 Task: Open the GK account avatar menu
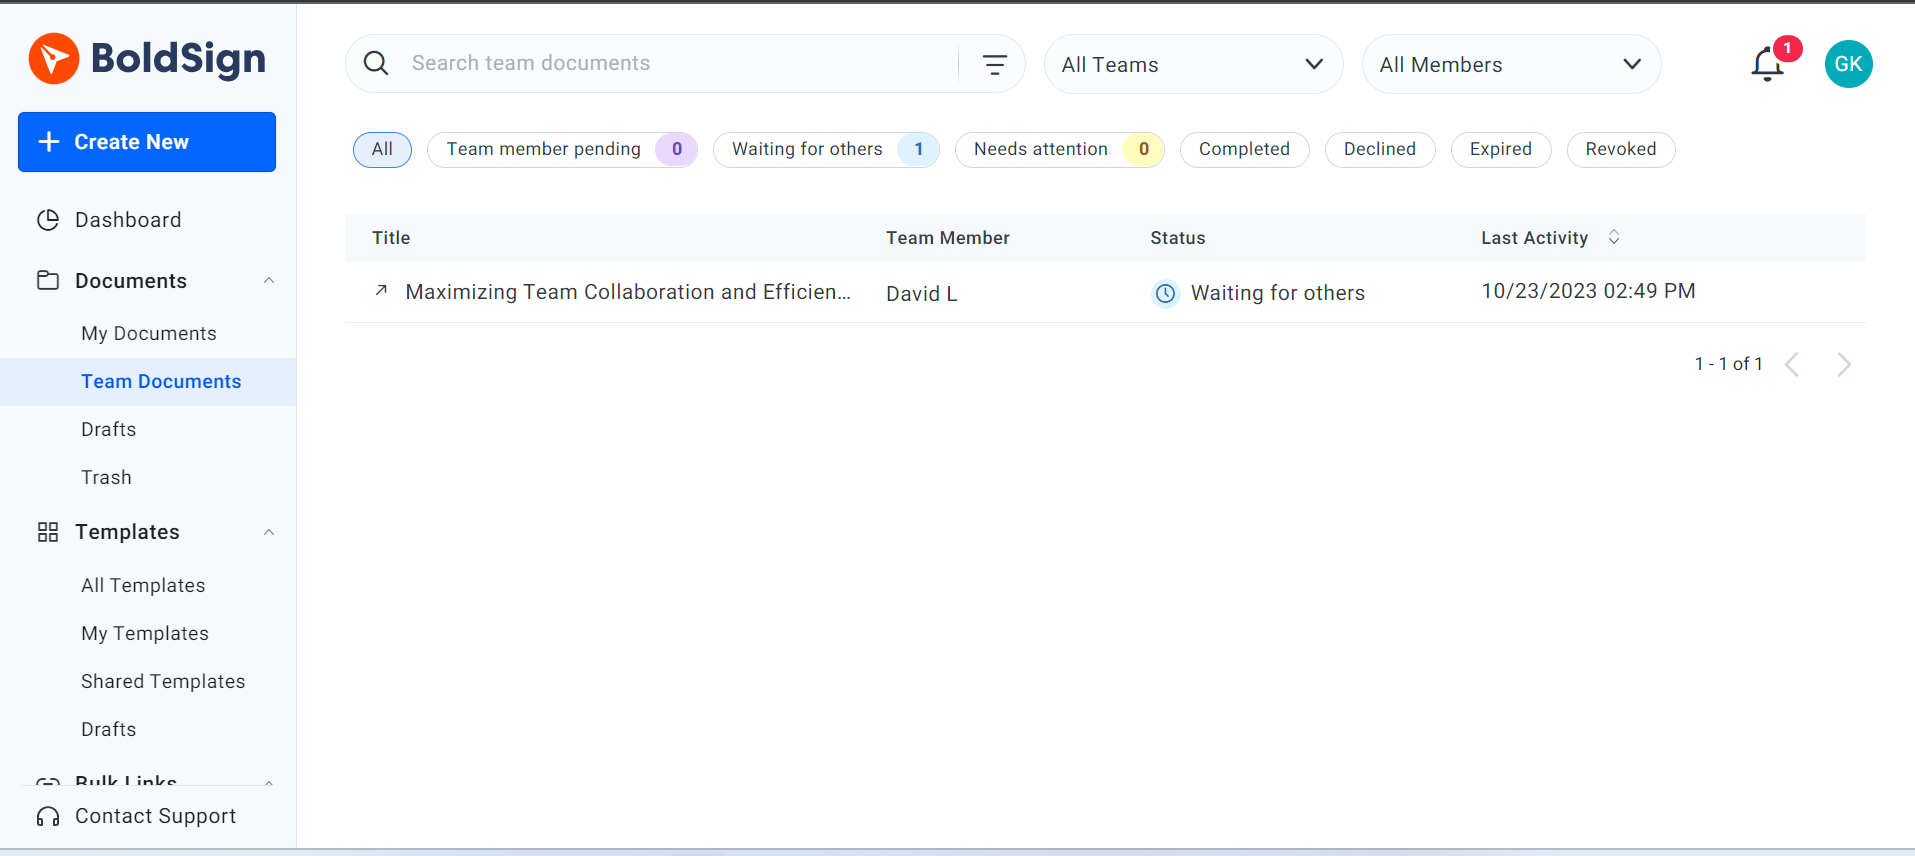[x=1848, y=64]
